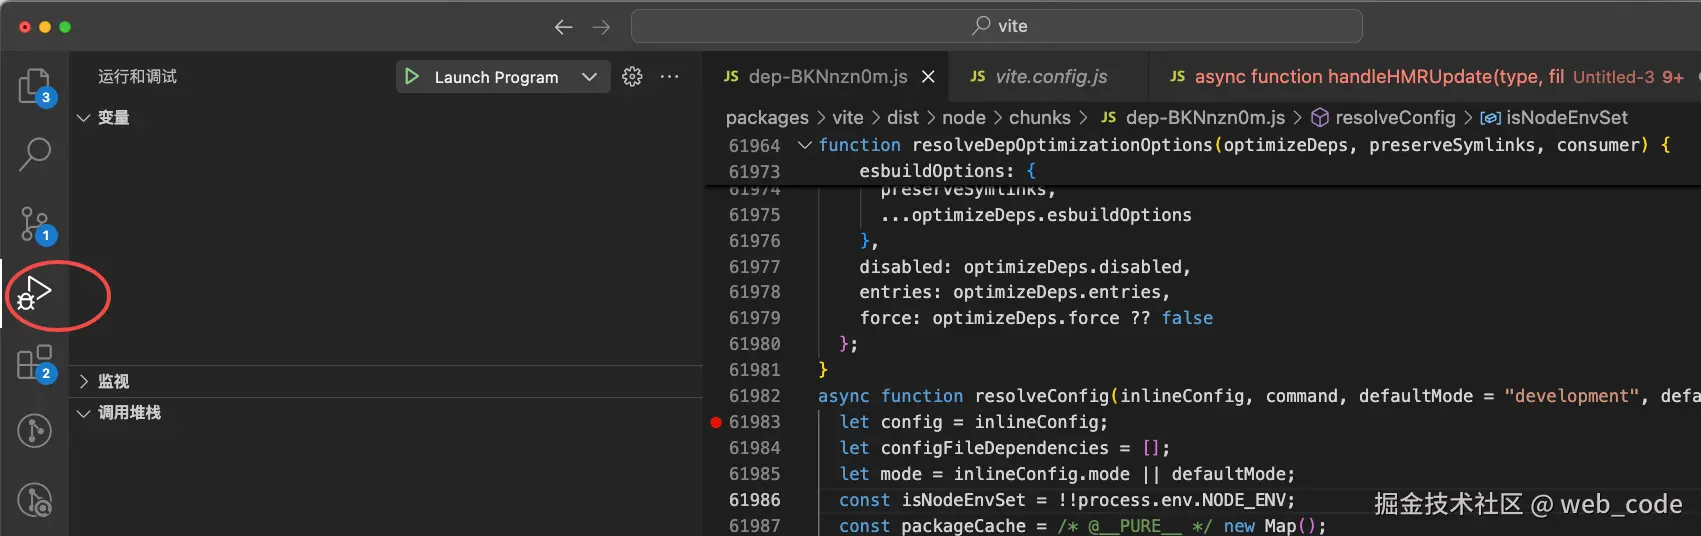
Task: Open the Extensions view icon
Action: tap(34, 363)
